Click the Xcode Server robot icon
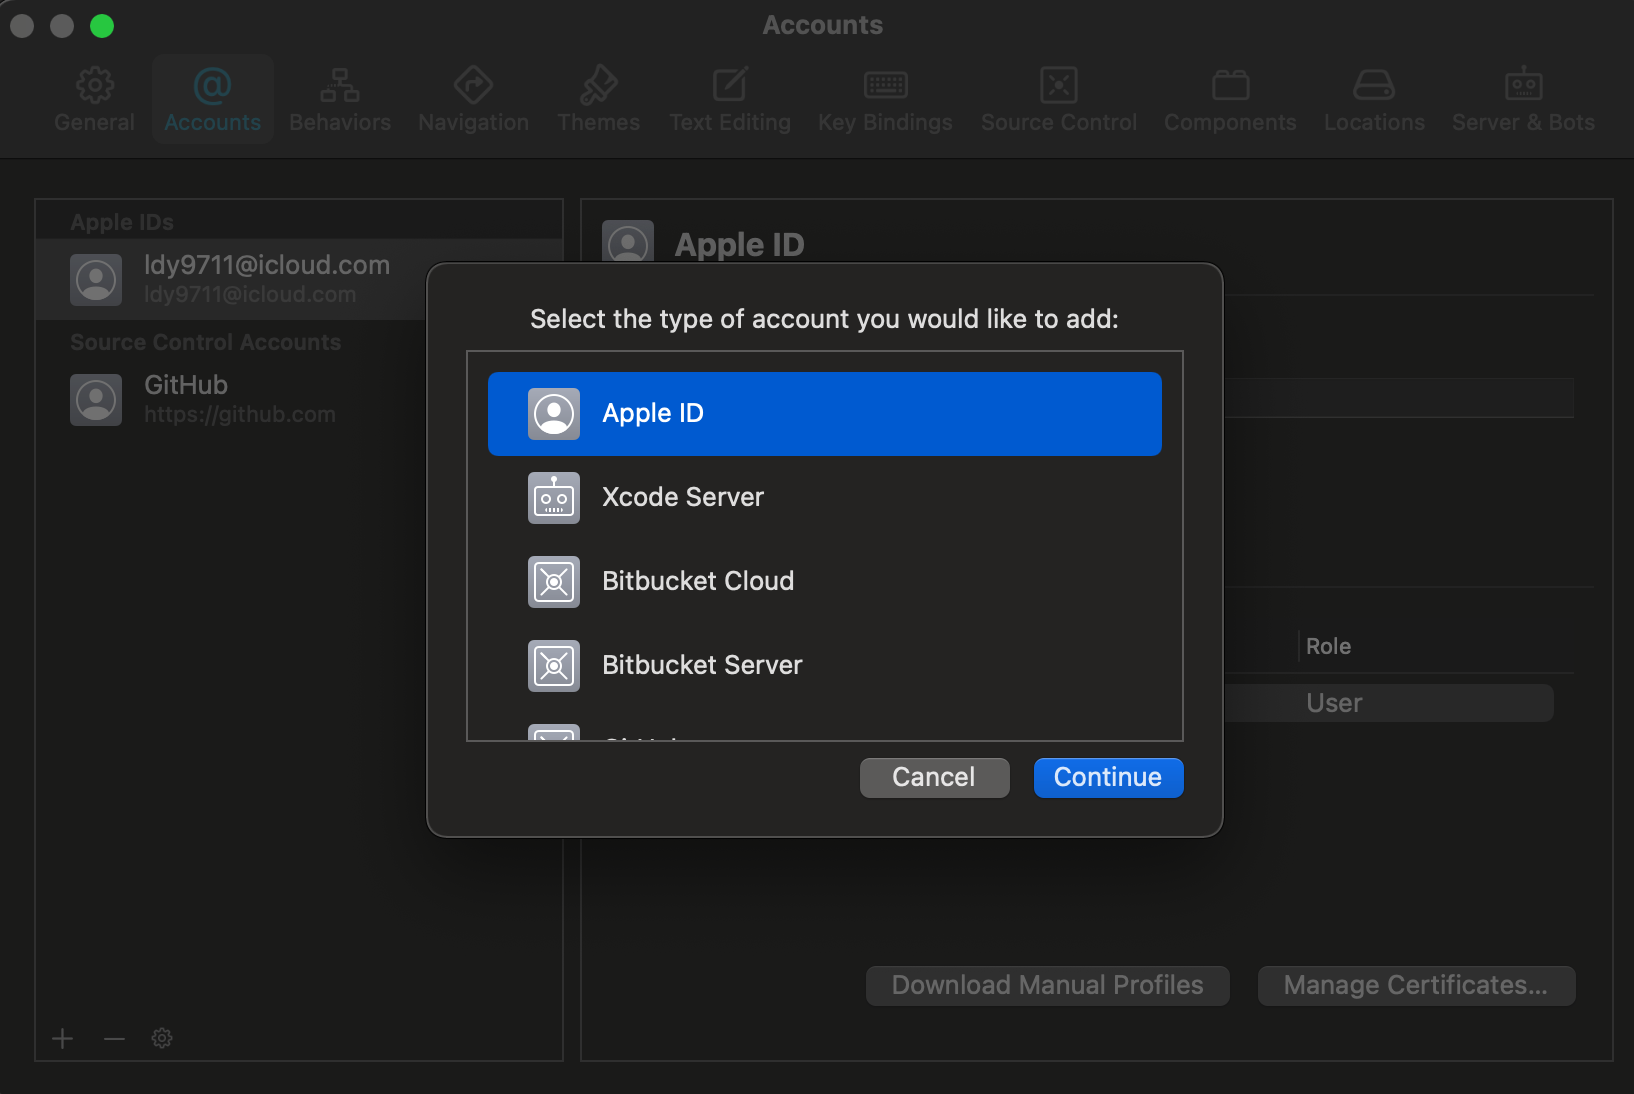The width and height of the screenshot is (1634, 1094). pyautogui.click(x=554, y=498)
